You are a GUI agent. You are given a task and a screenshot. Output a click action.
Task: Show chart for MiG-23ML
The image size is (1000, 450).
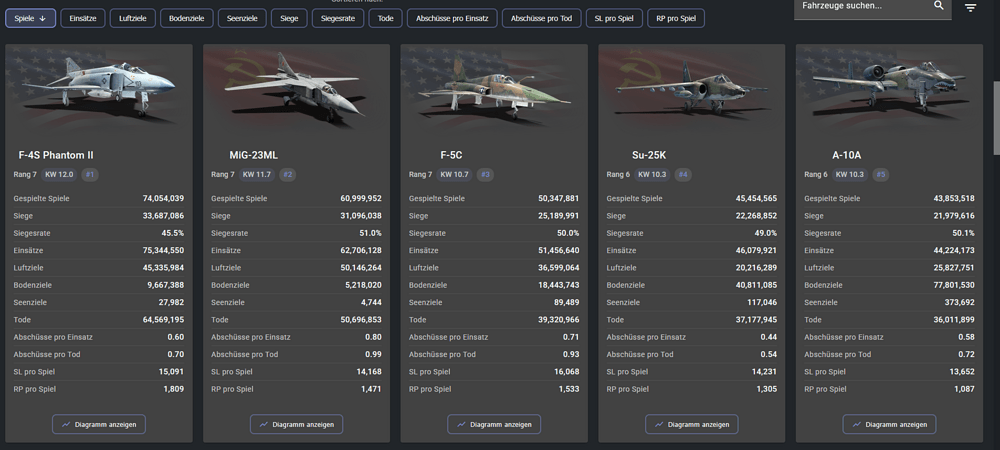coord(296,424)
